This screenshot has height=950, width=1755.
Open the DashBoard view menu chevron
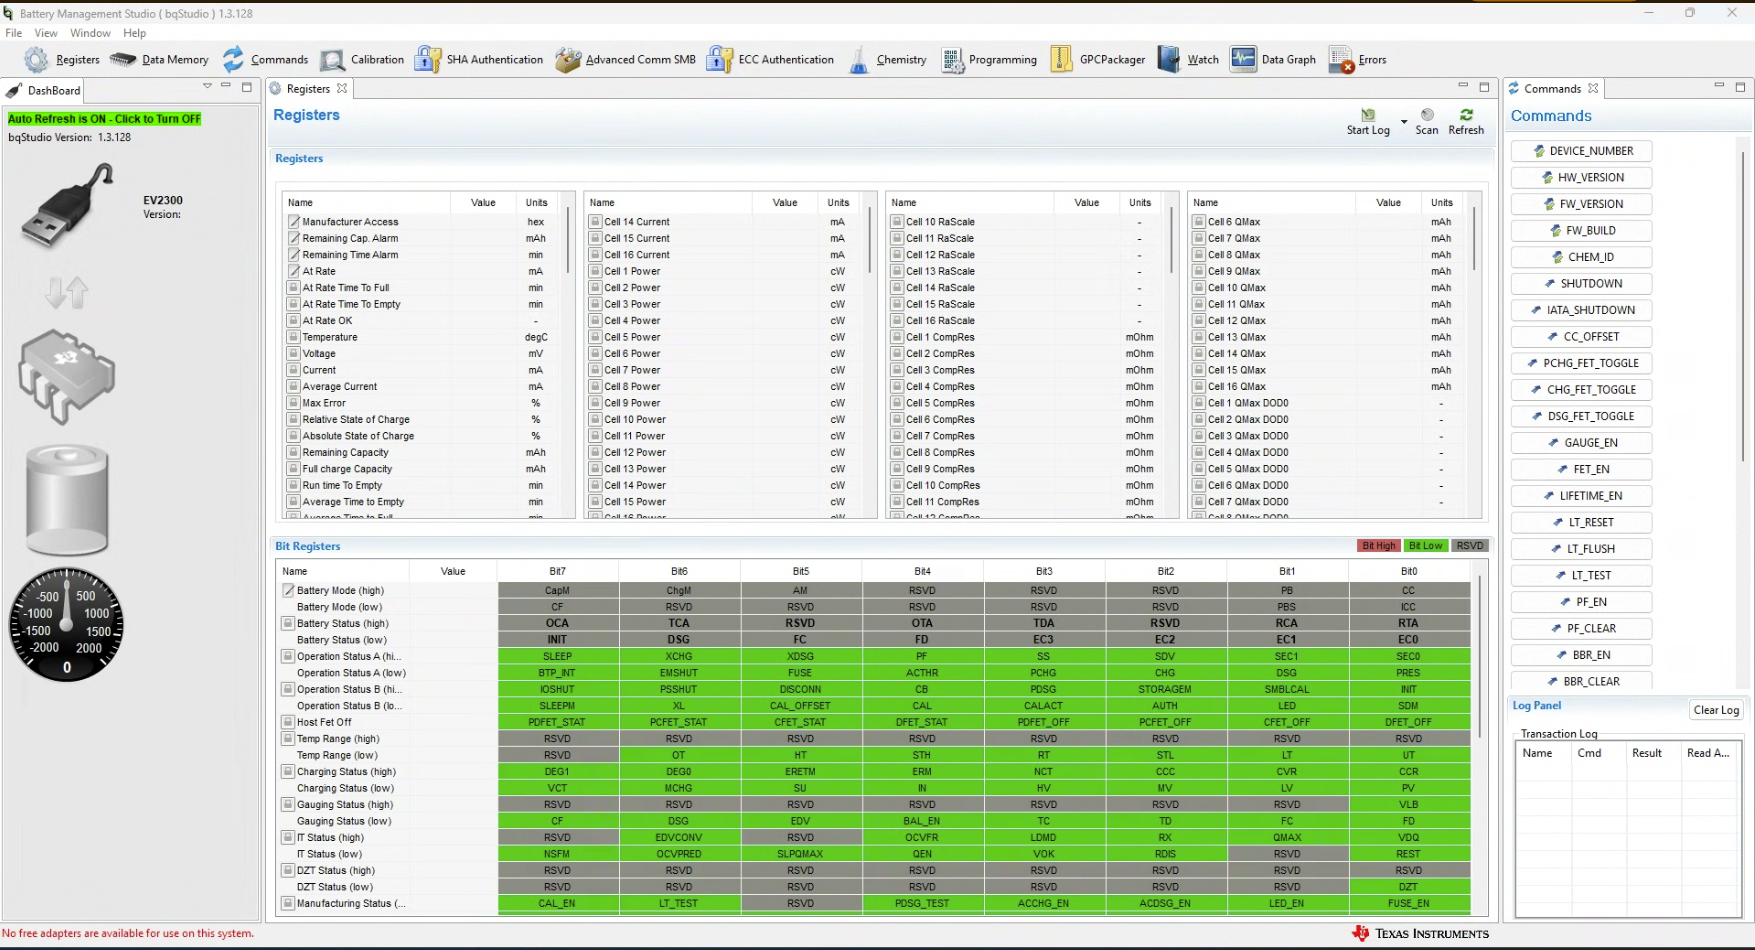pyautogui.click(x=207, y=86)
